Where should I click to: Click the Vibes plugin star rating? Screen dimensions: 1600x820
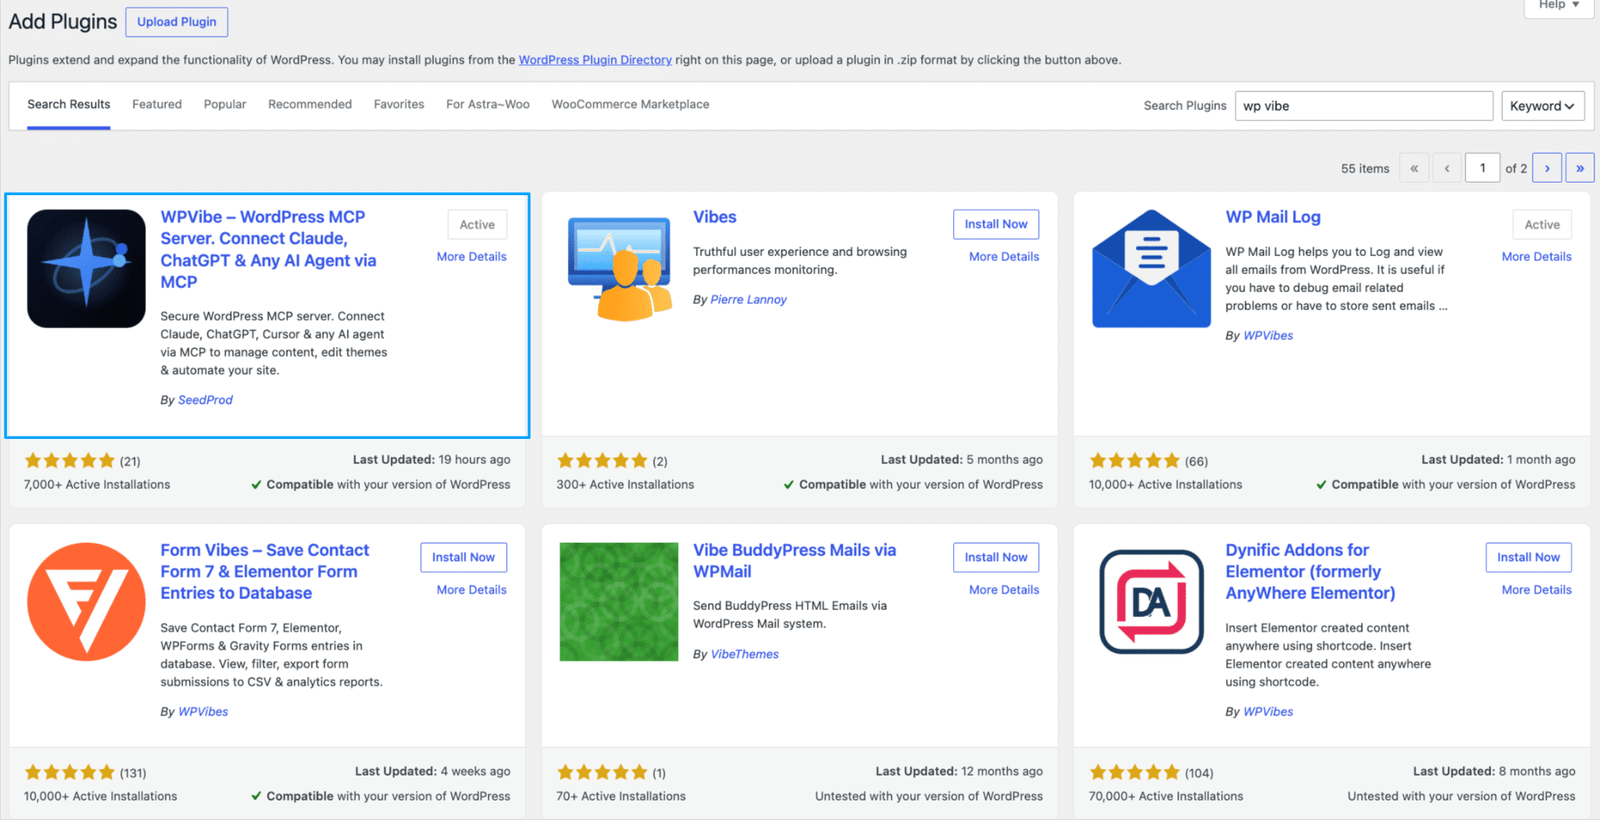pos(602,461)
